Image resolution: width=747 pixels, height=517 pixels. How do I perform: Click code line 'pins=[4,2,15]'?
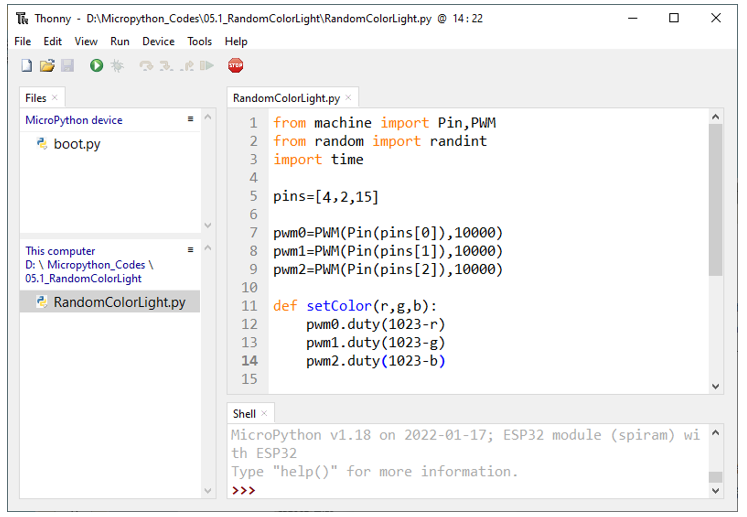click(x=326, y=196)
